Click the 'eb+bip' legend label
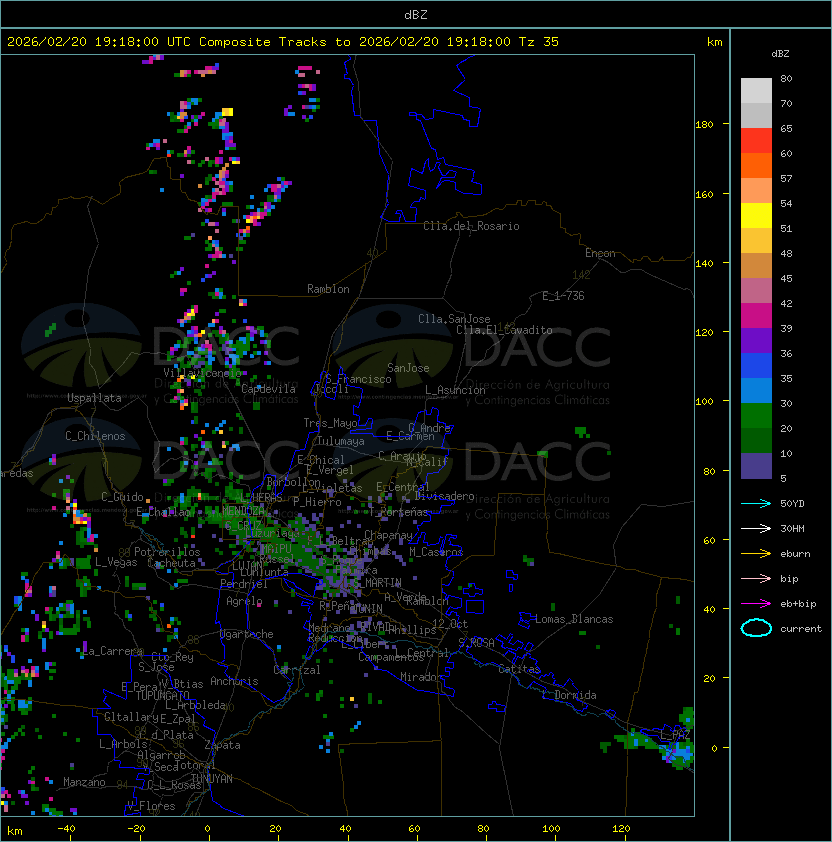 798,604
